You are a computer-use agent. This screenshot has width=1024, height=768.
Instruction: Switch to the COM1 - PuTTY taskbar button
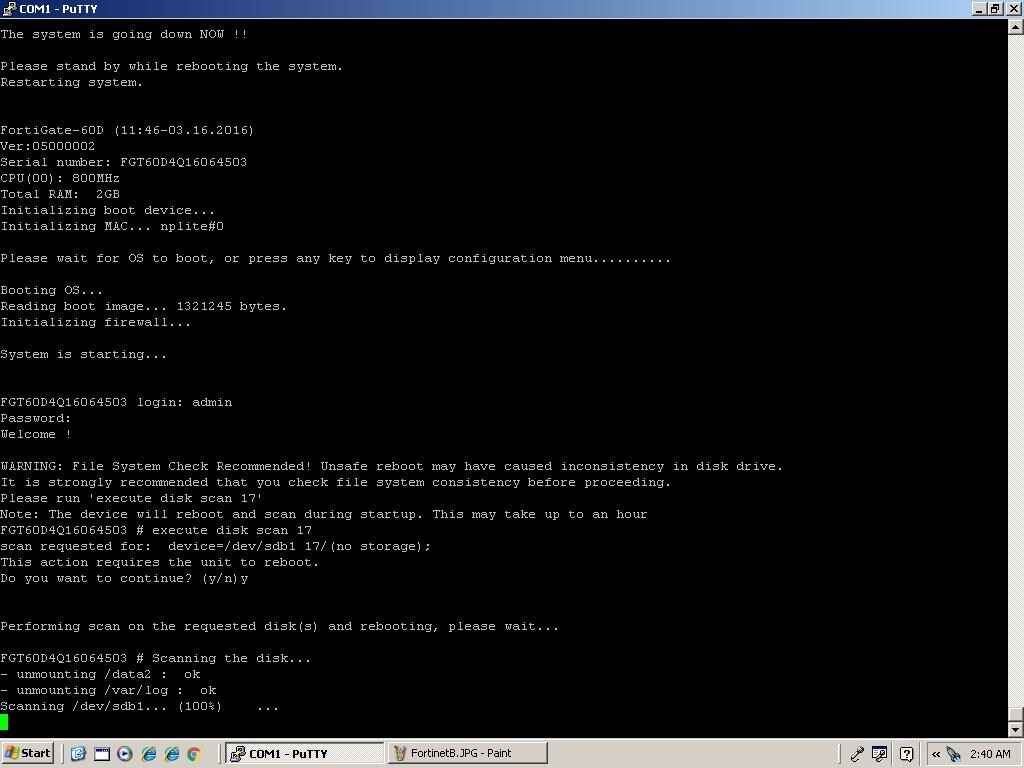click(305, 753)
